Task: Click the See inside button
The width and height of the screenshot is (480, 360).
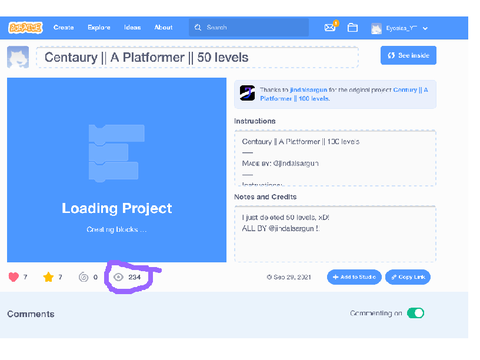Action: (408, 55)
